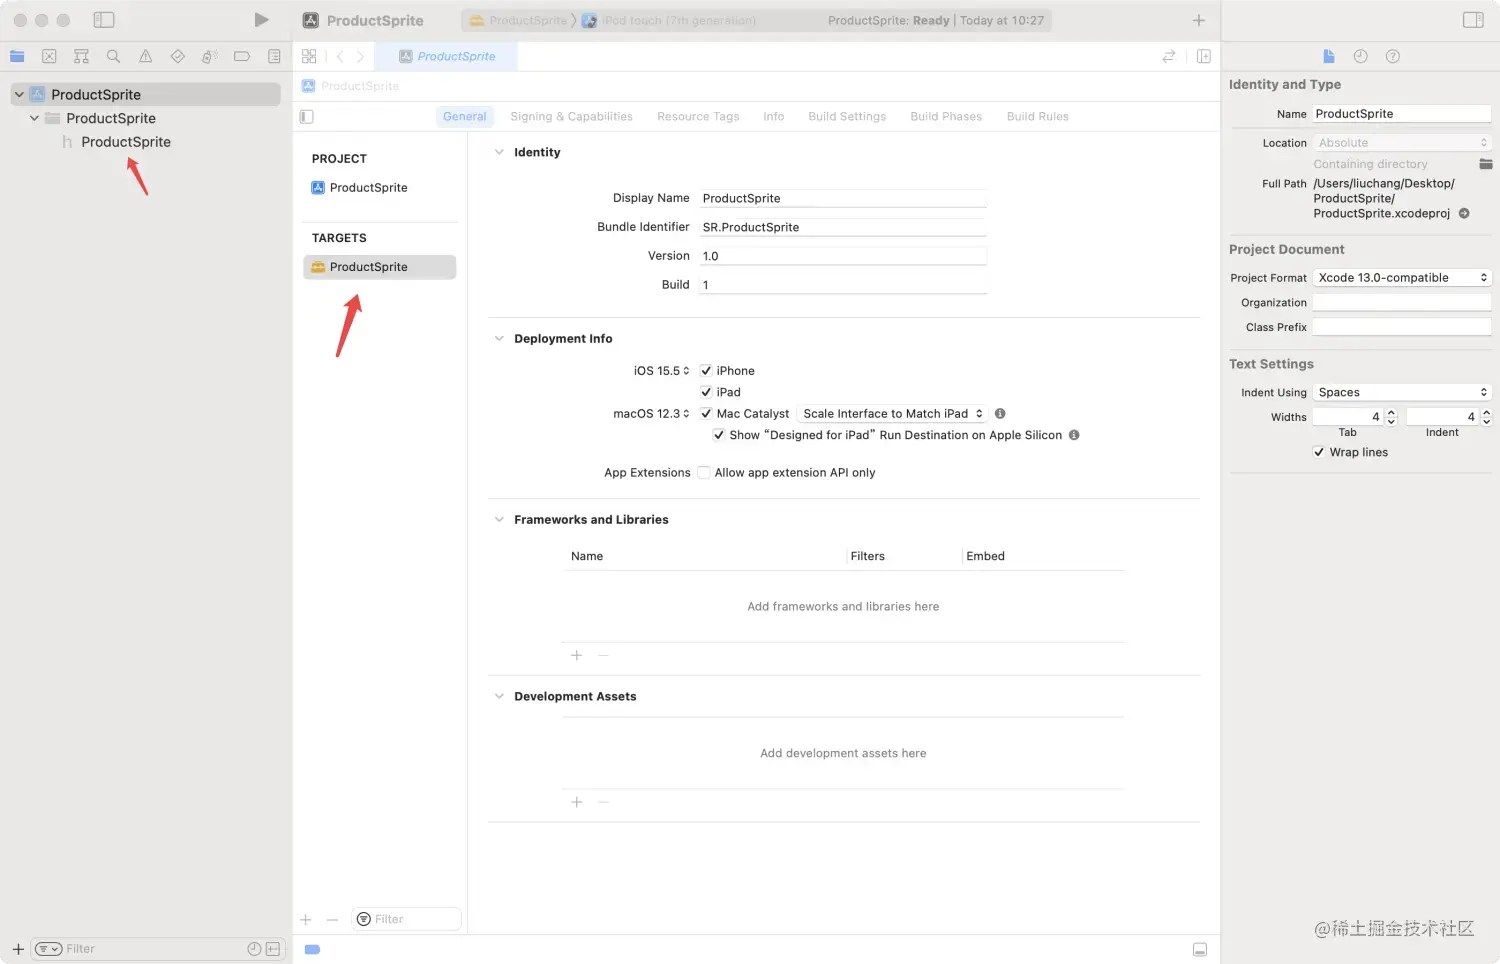1500x964 pixels.
Task: Collapse the ProductSprite folder group
Action: pyautogui.click(x=34, y=118)
